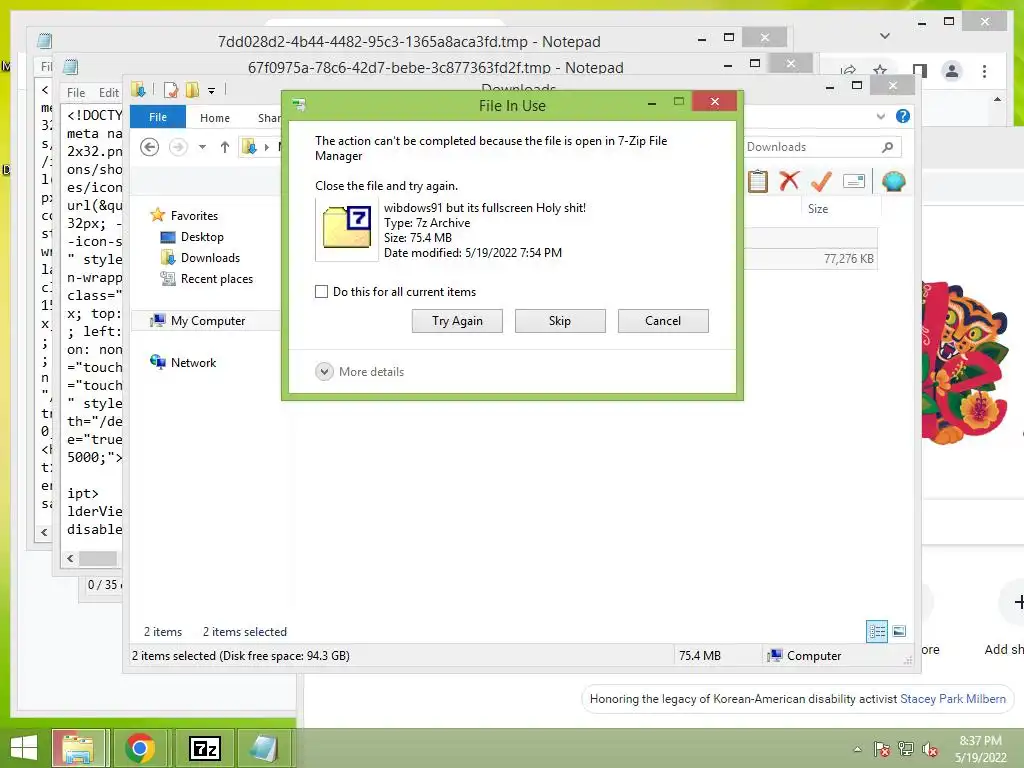Click the Paste clipboard toolbar icon
Viewport: 1024px width, 768px height.
pos(758,181)
